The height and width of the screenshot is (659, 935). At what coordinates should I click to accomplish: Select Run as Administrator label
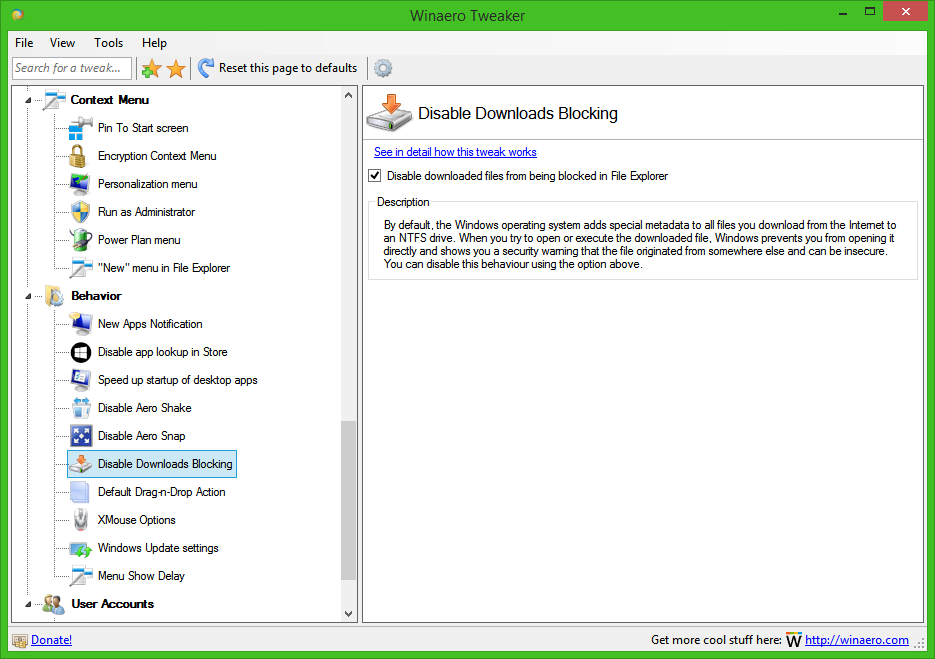coord(146,212)
